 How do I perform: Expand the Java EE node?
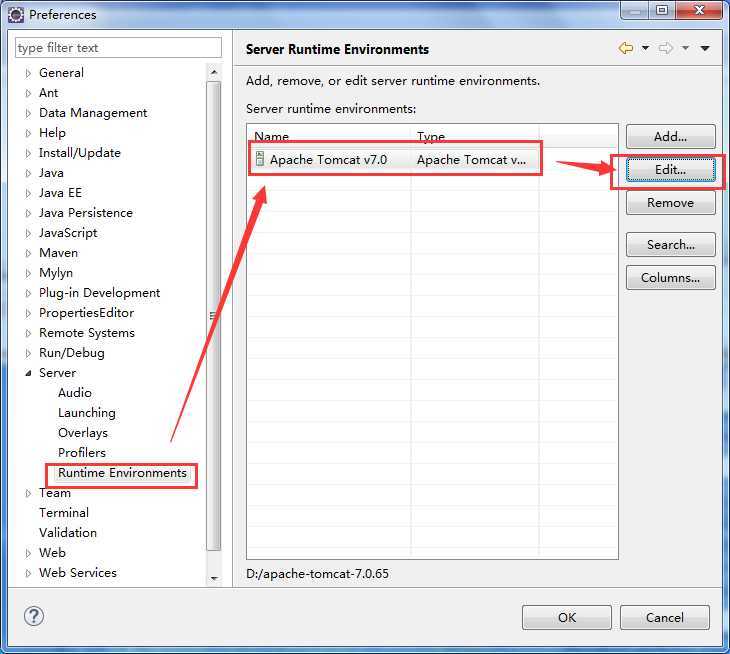[x=28, y=194]
